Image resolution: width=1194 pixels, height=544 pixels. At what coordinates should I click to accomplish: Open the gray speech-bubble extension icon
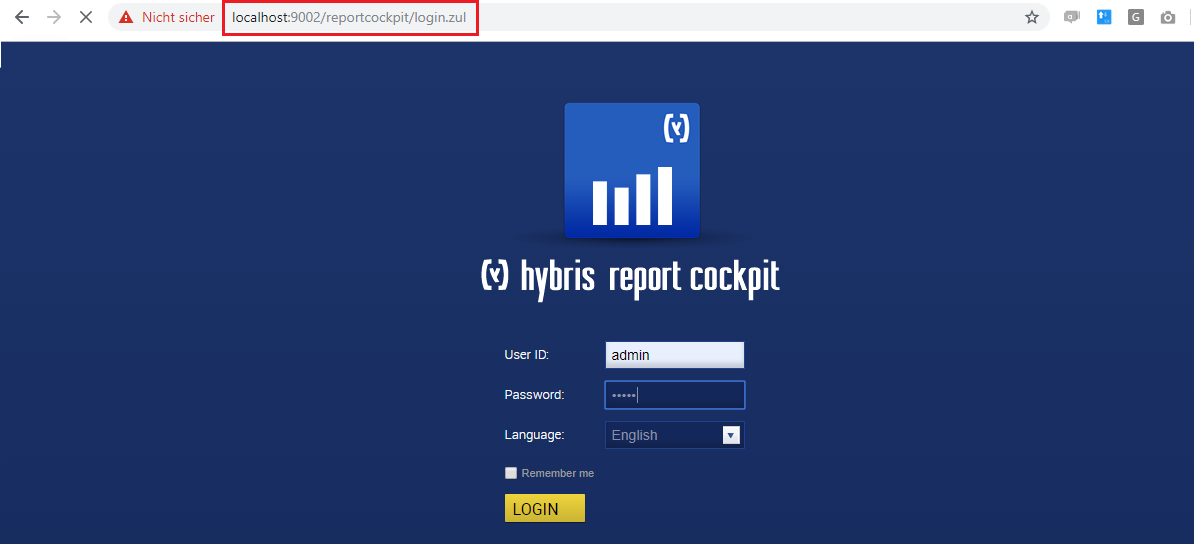click(1072, 17)
